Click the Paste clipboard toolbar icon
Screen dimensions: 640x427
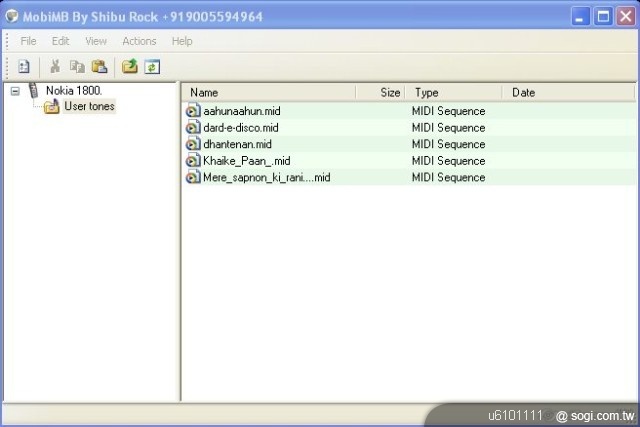[x=99, y=67]
